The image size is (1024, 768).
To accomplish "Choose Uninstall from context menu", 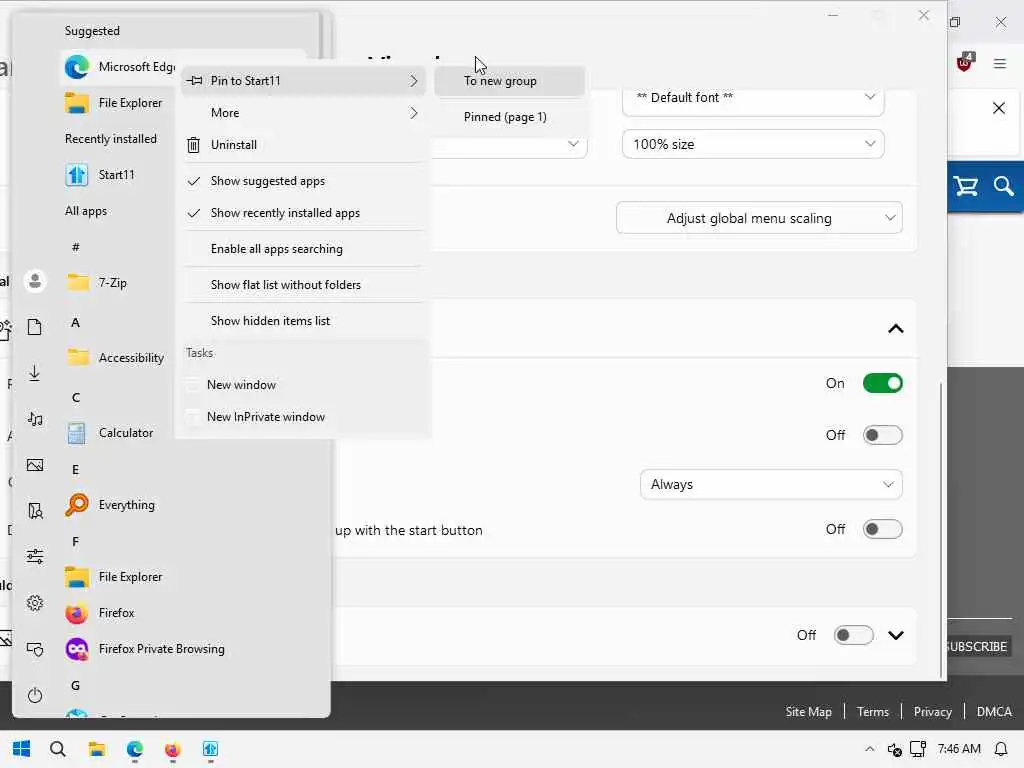I will point(304,145).
